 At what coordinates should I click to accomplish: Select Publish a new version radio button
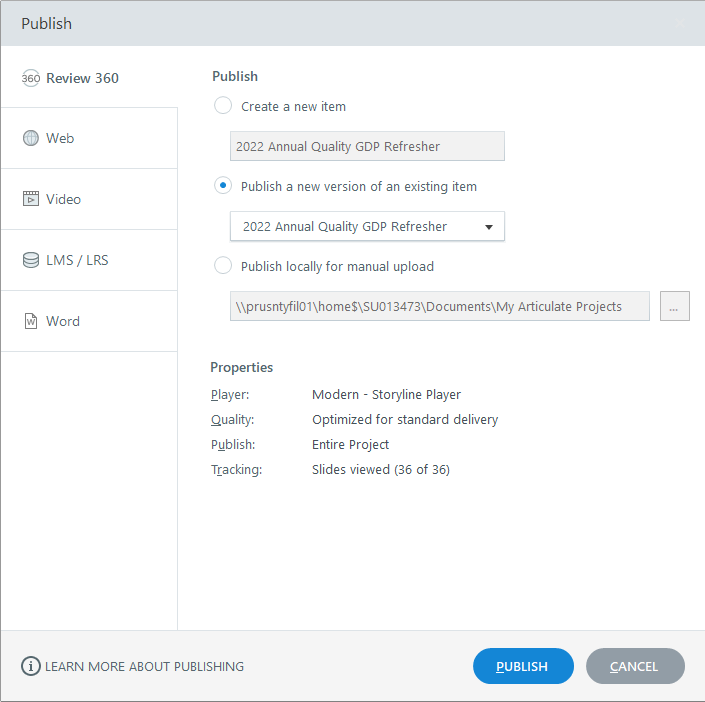pyautogui.click(x=223, y=186)
